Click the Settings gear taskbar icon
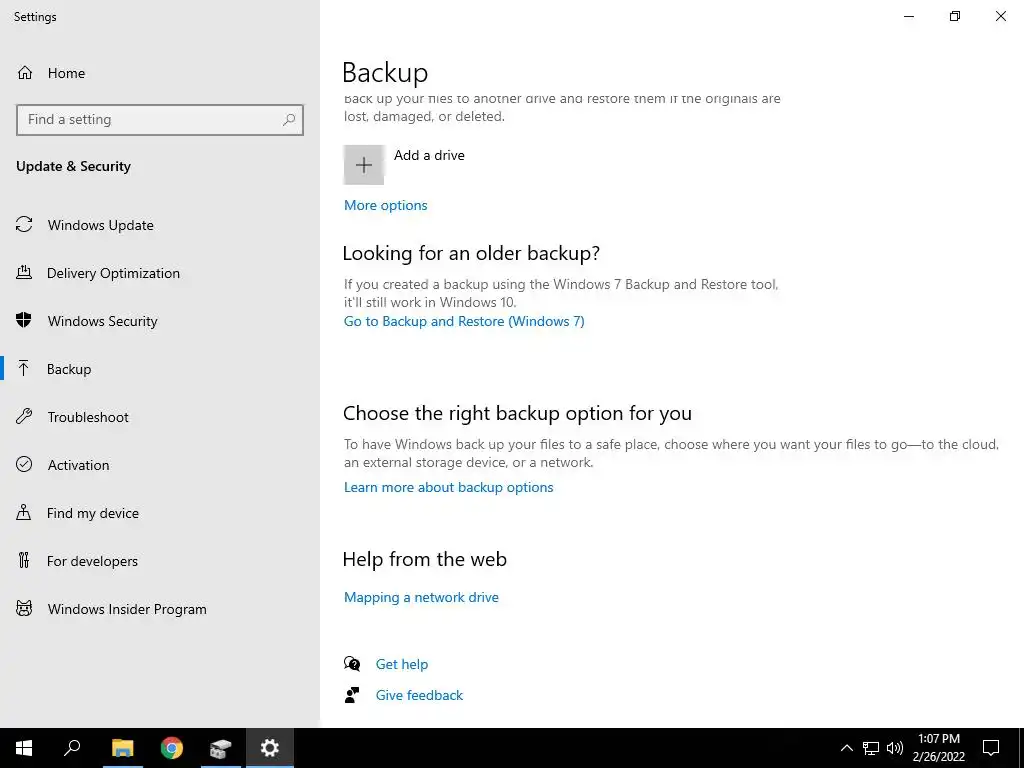 270,748
